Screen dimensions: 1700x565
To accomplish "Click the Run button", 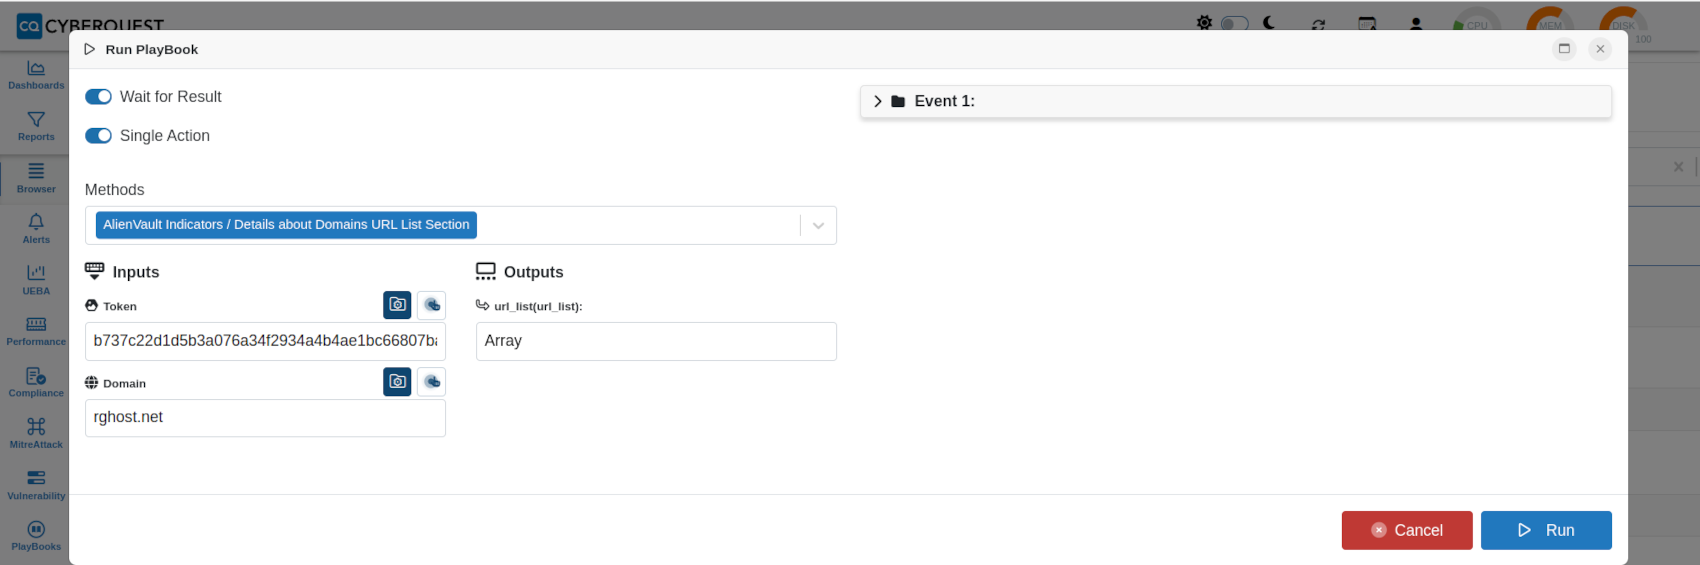I will (x=1546, y=530).
